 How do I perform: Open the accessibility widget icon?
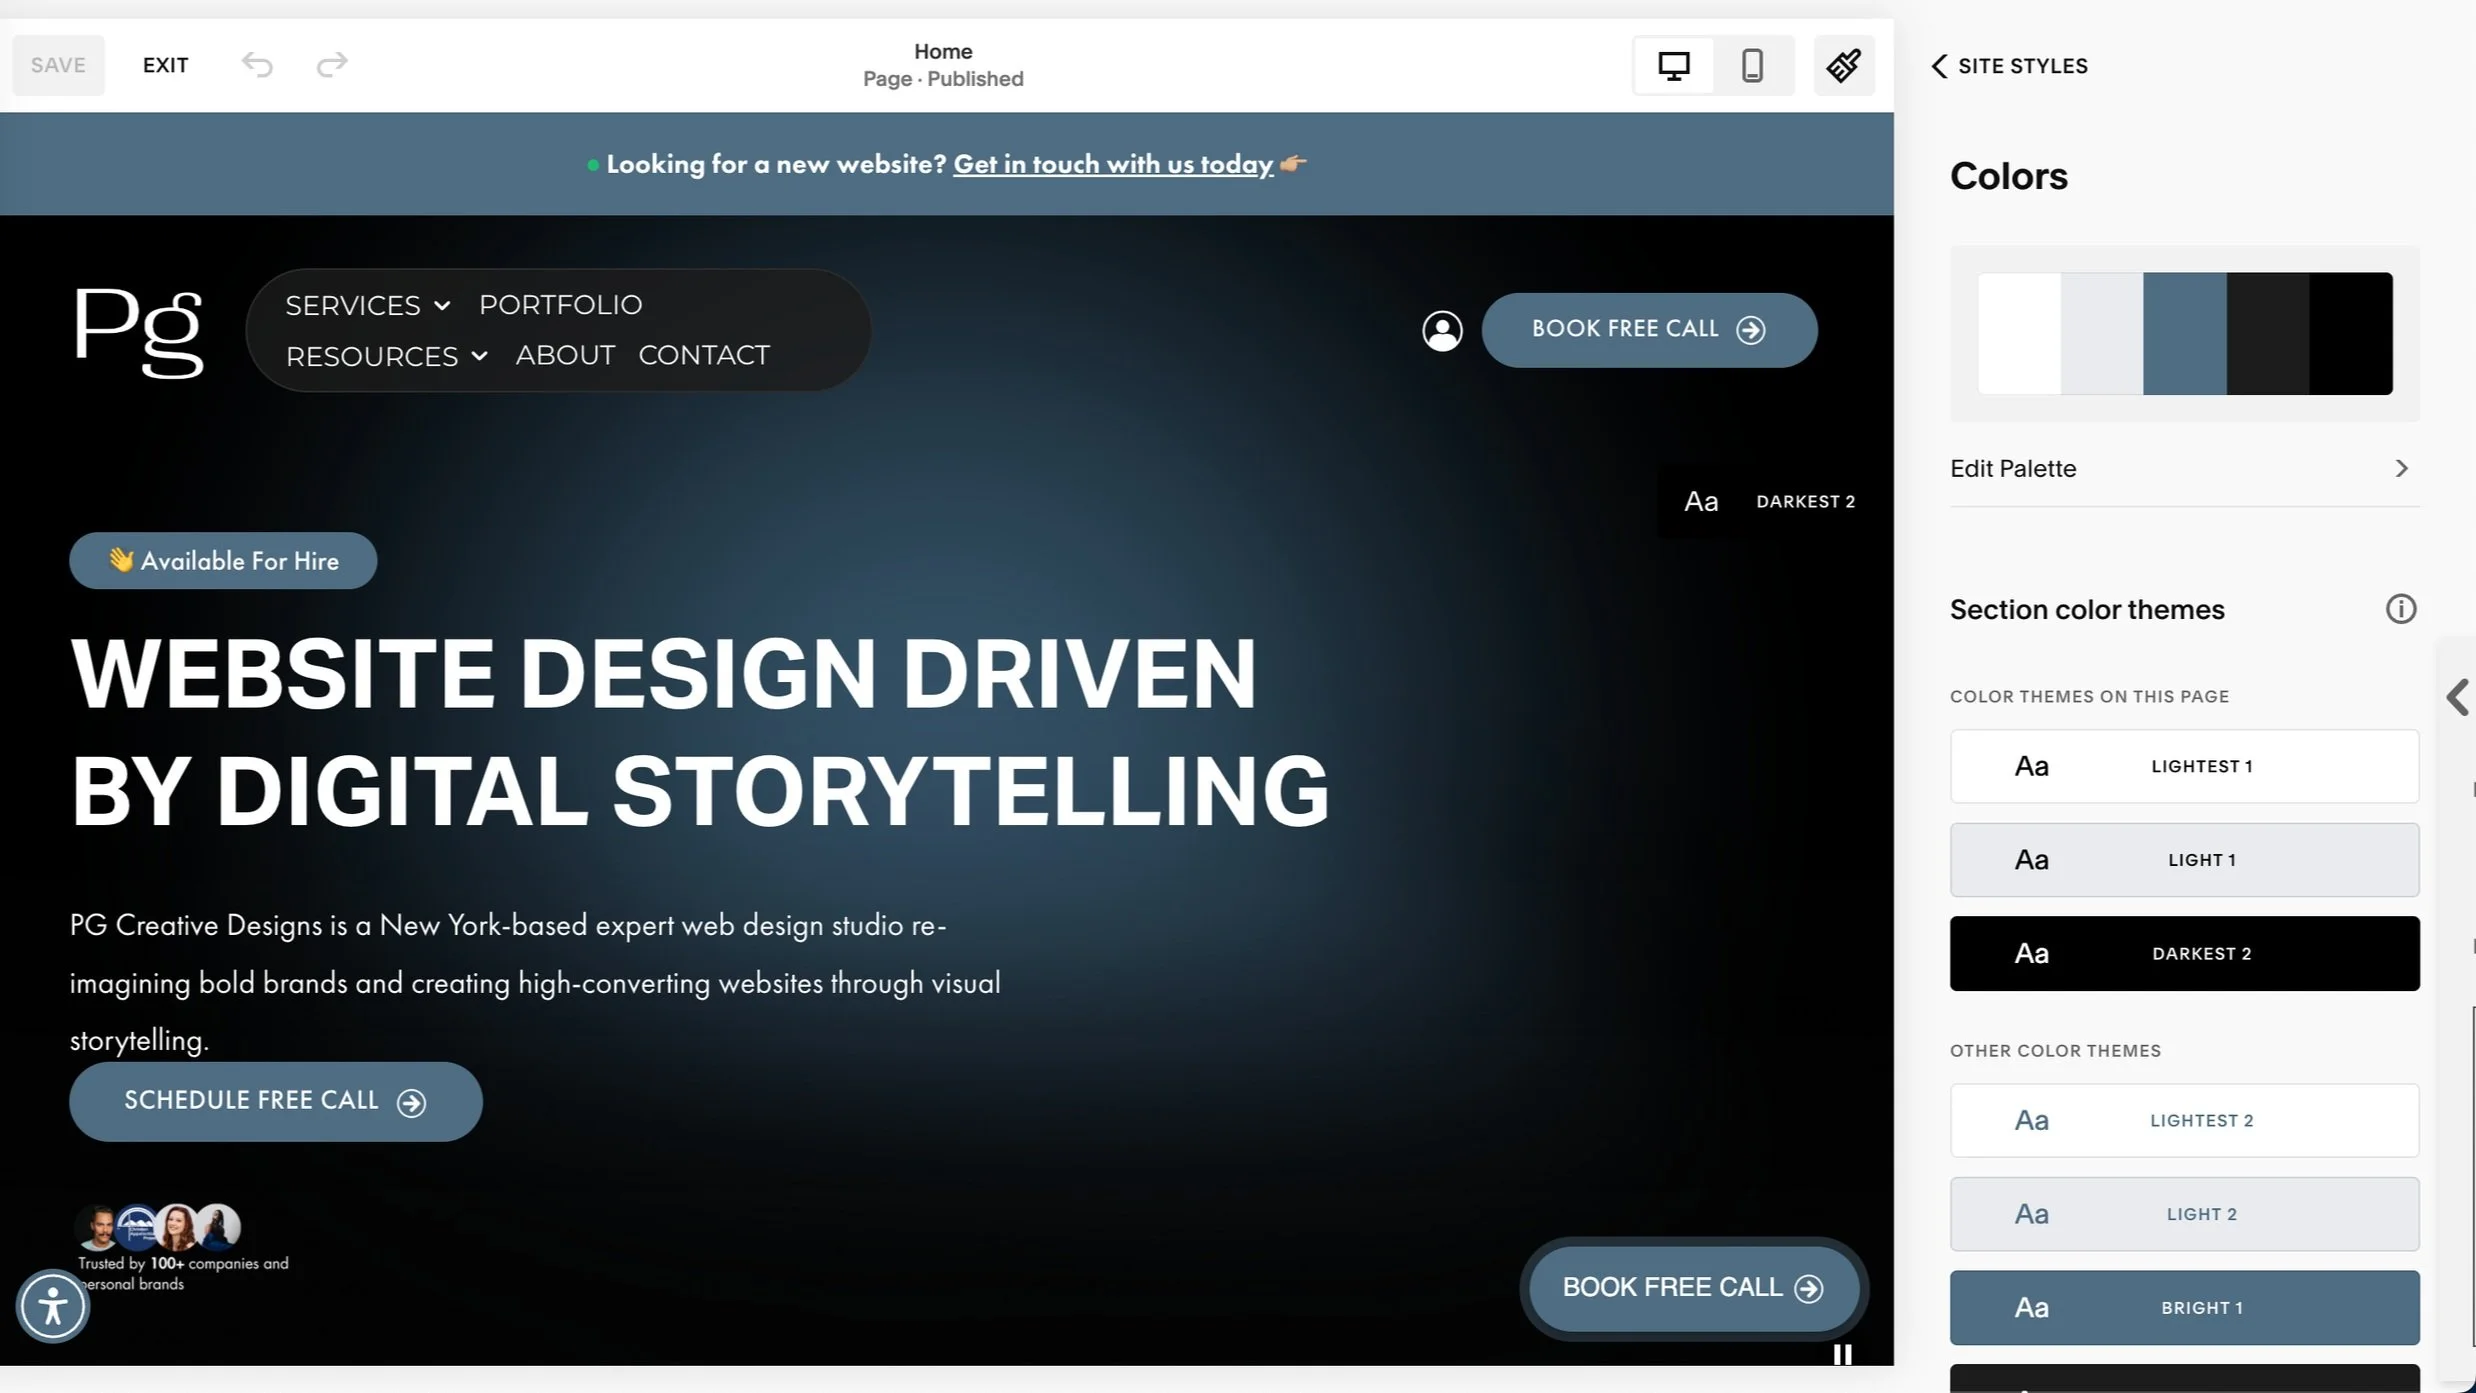53,1306
